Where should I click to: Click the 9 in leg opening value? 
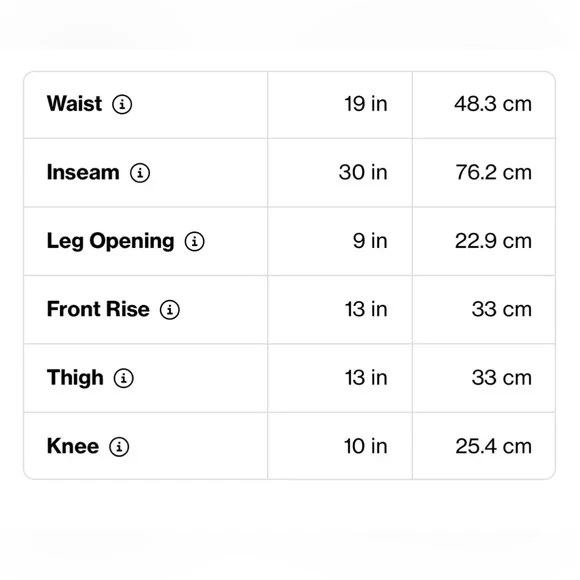coord(370,241)
